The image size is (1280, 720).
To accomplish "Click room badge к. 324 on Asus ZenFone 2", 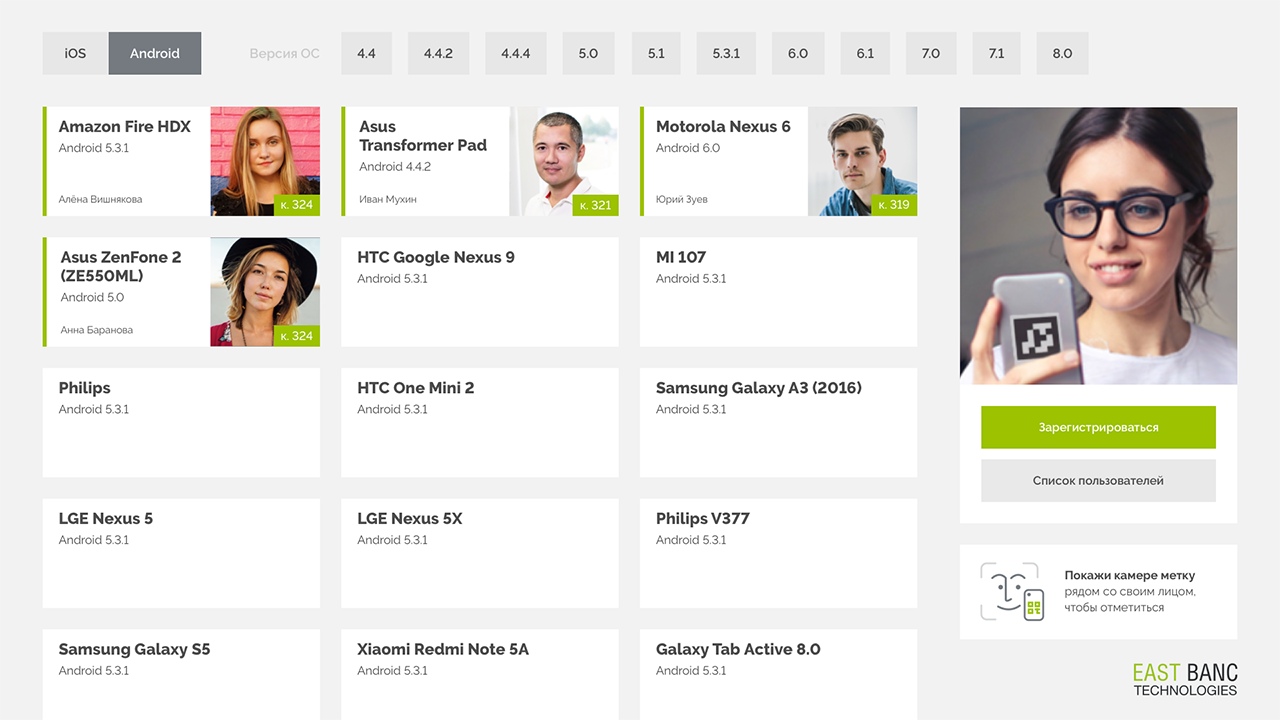I will point(297,336).
